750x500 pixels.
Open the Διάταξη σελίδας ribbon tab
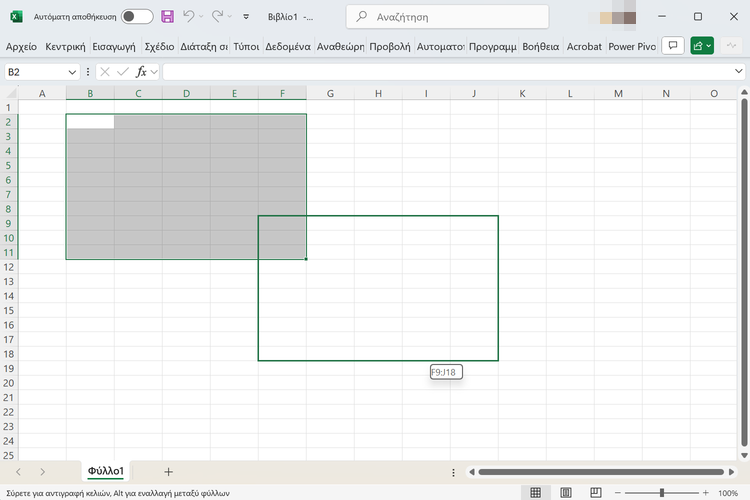coord(204,46)
